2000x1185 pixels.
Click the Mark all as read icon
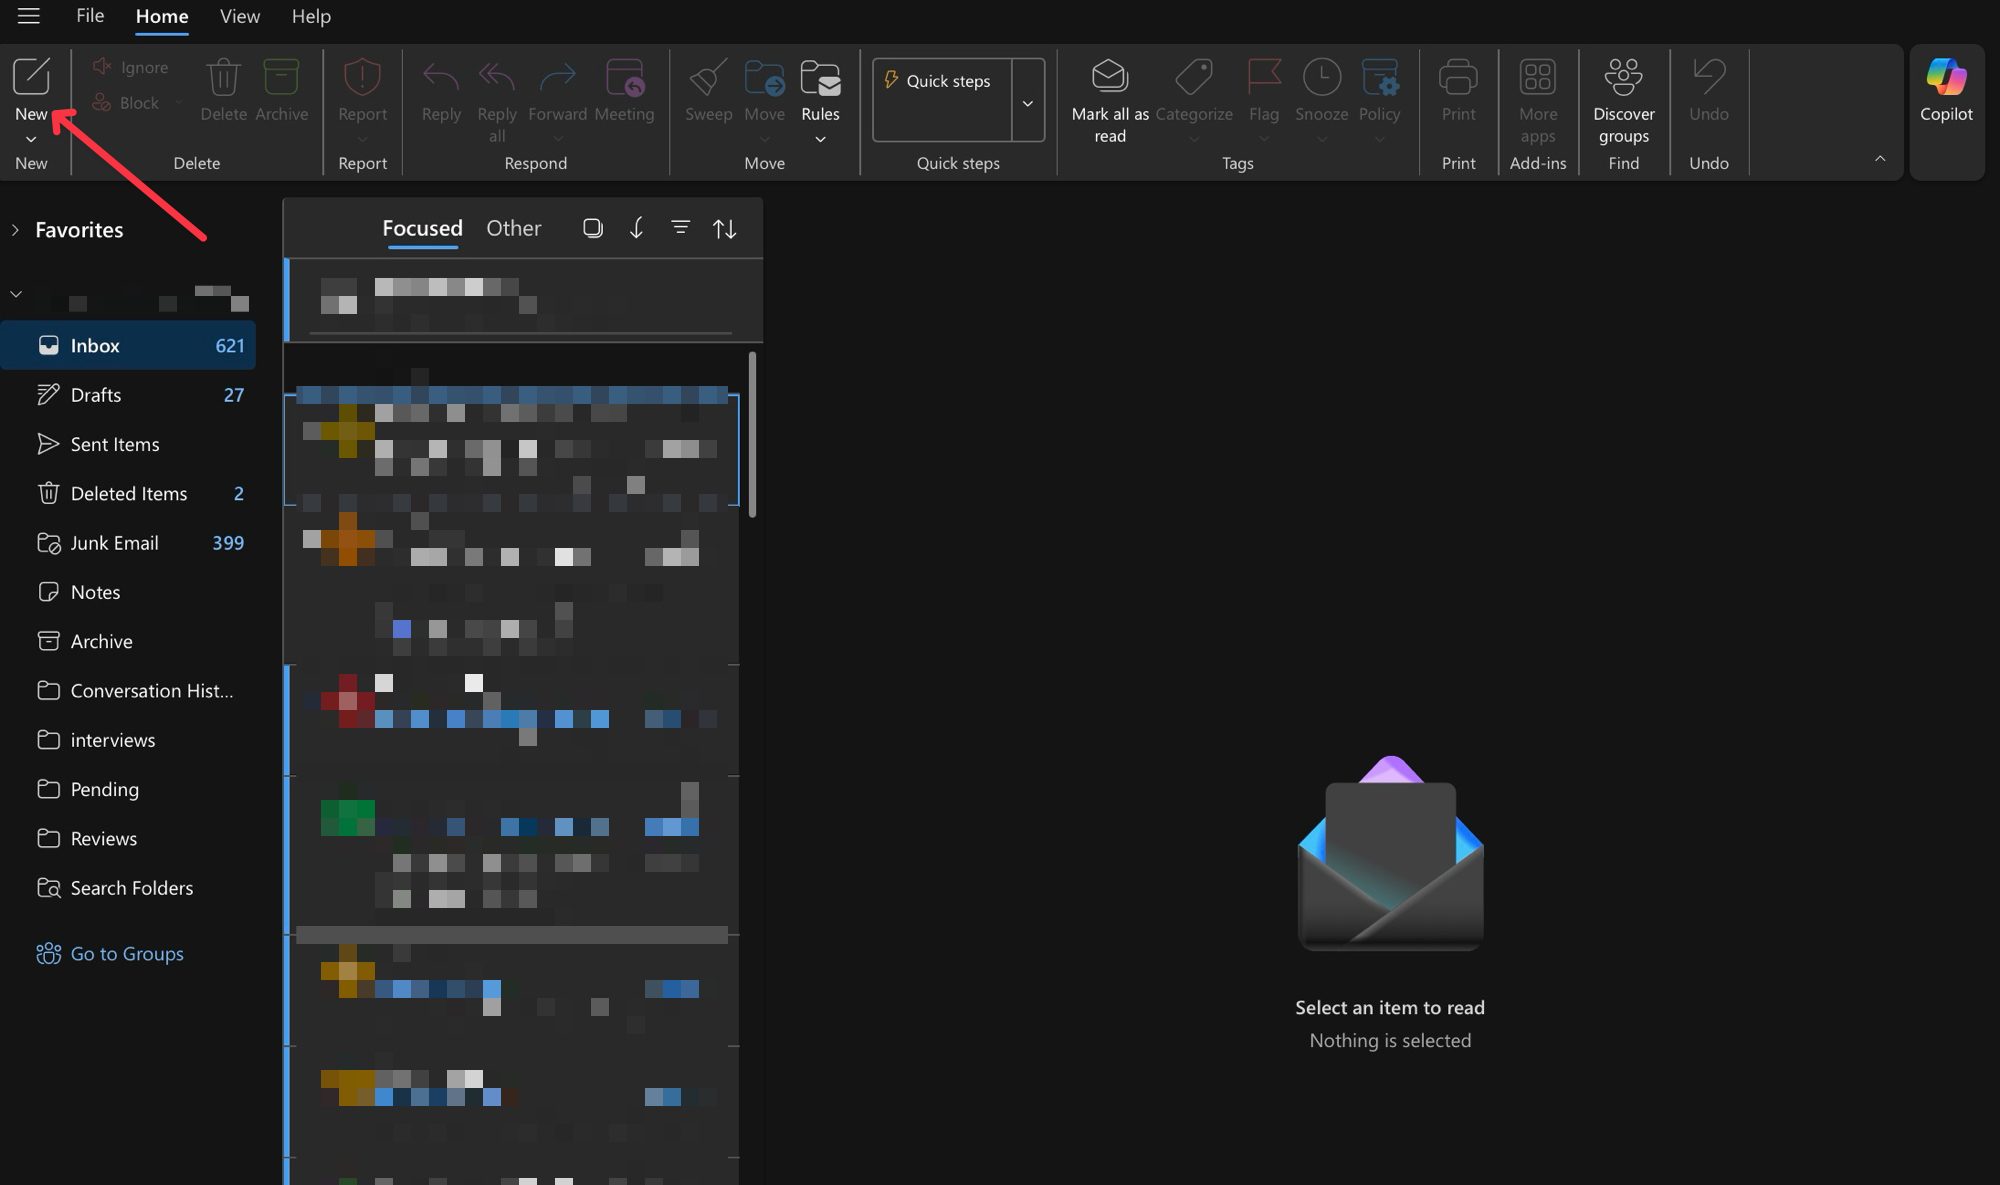[x=1109, y=76]
